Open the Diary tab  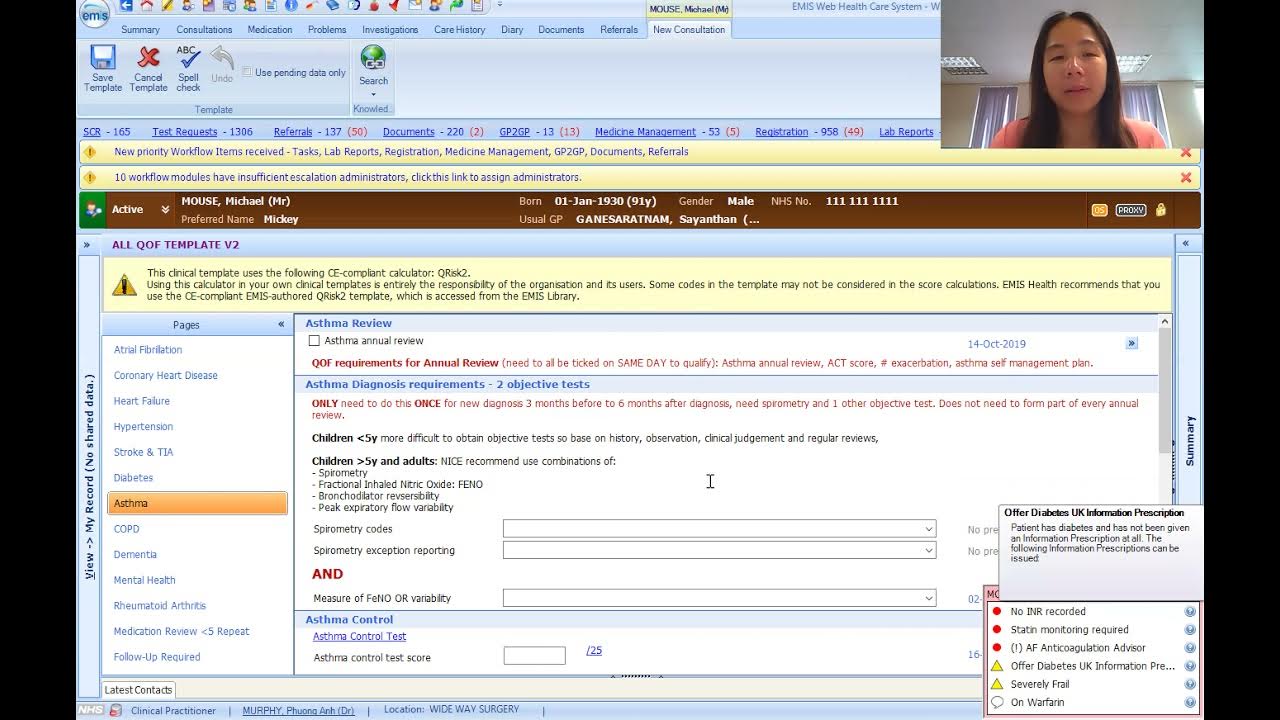click(512, 30)
